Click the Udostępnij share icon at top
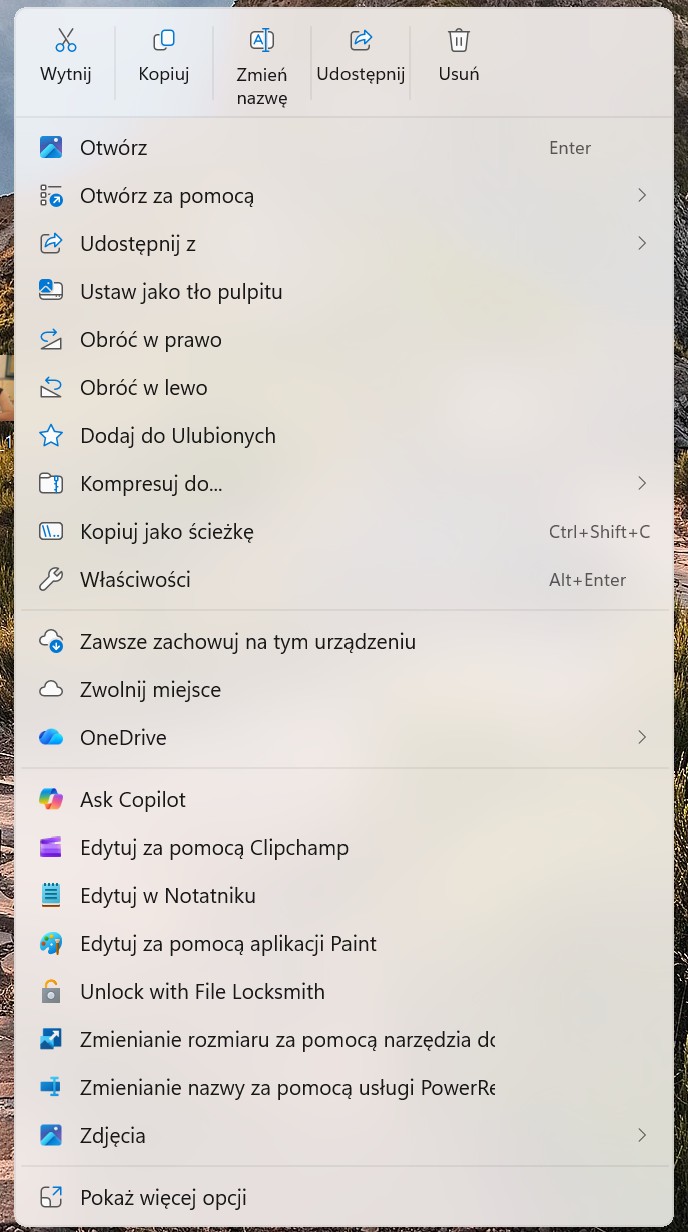Screen dimensions: 688x1232 [x=360, y=40]
